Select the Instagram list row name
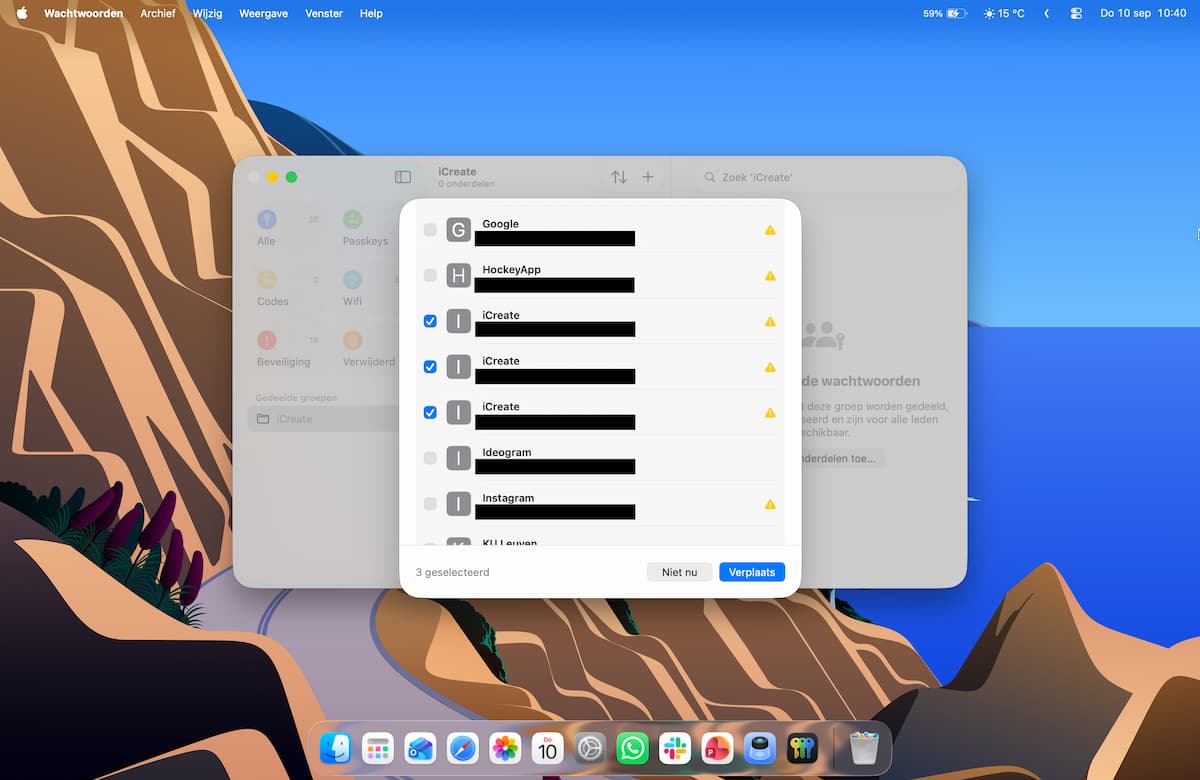The image size is (1200, 780). [x=508, y=498]
